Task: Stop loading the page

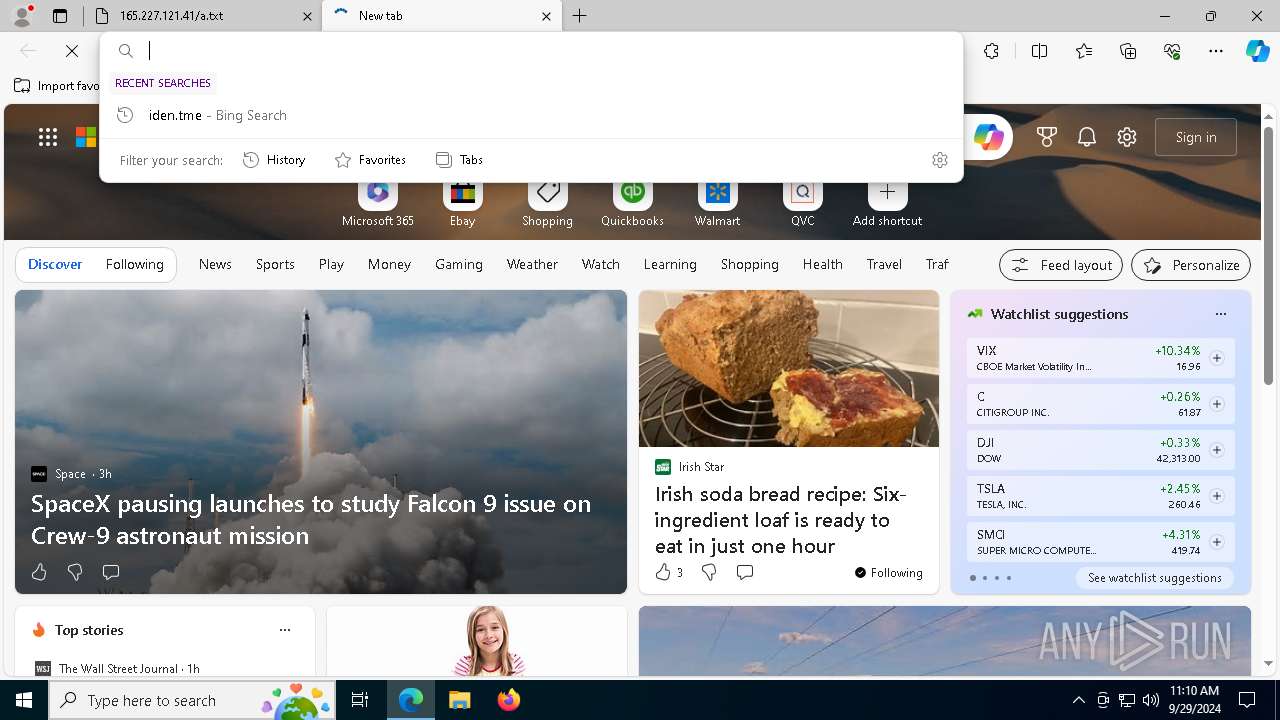Action: (x=72, y=51)
